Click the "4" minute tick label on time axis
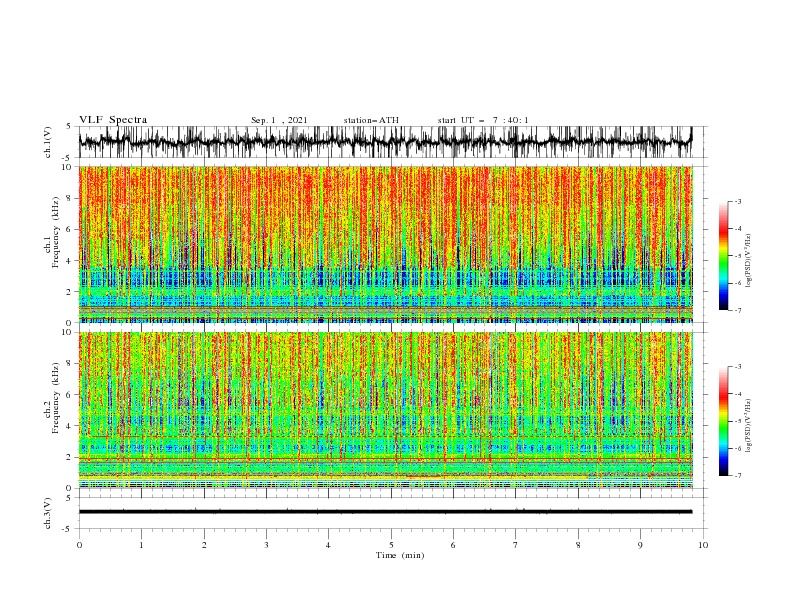This screenshot has width=792, height=612. [329, 545]
